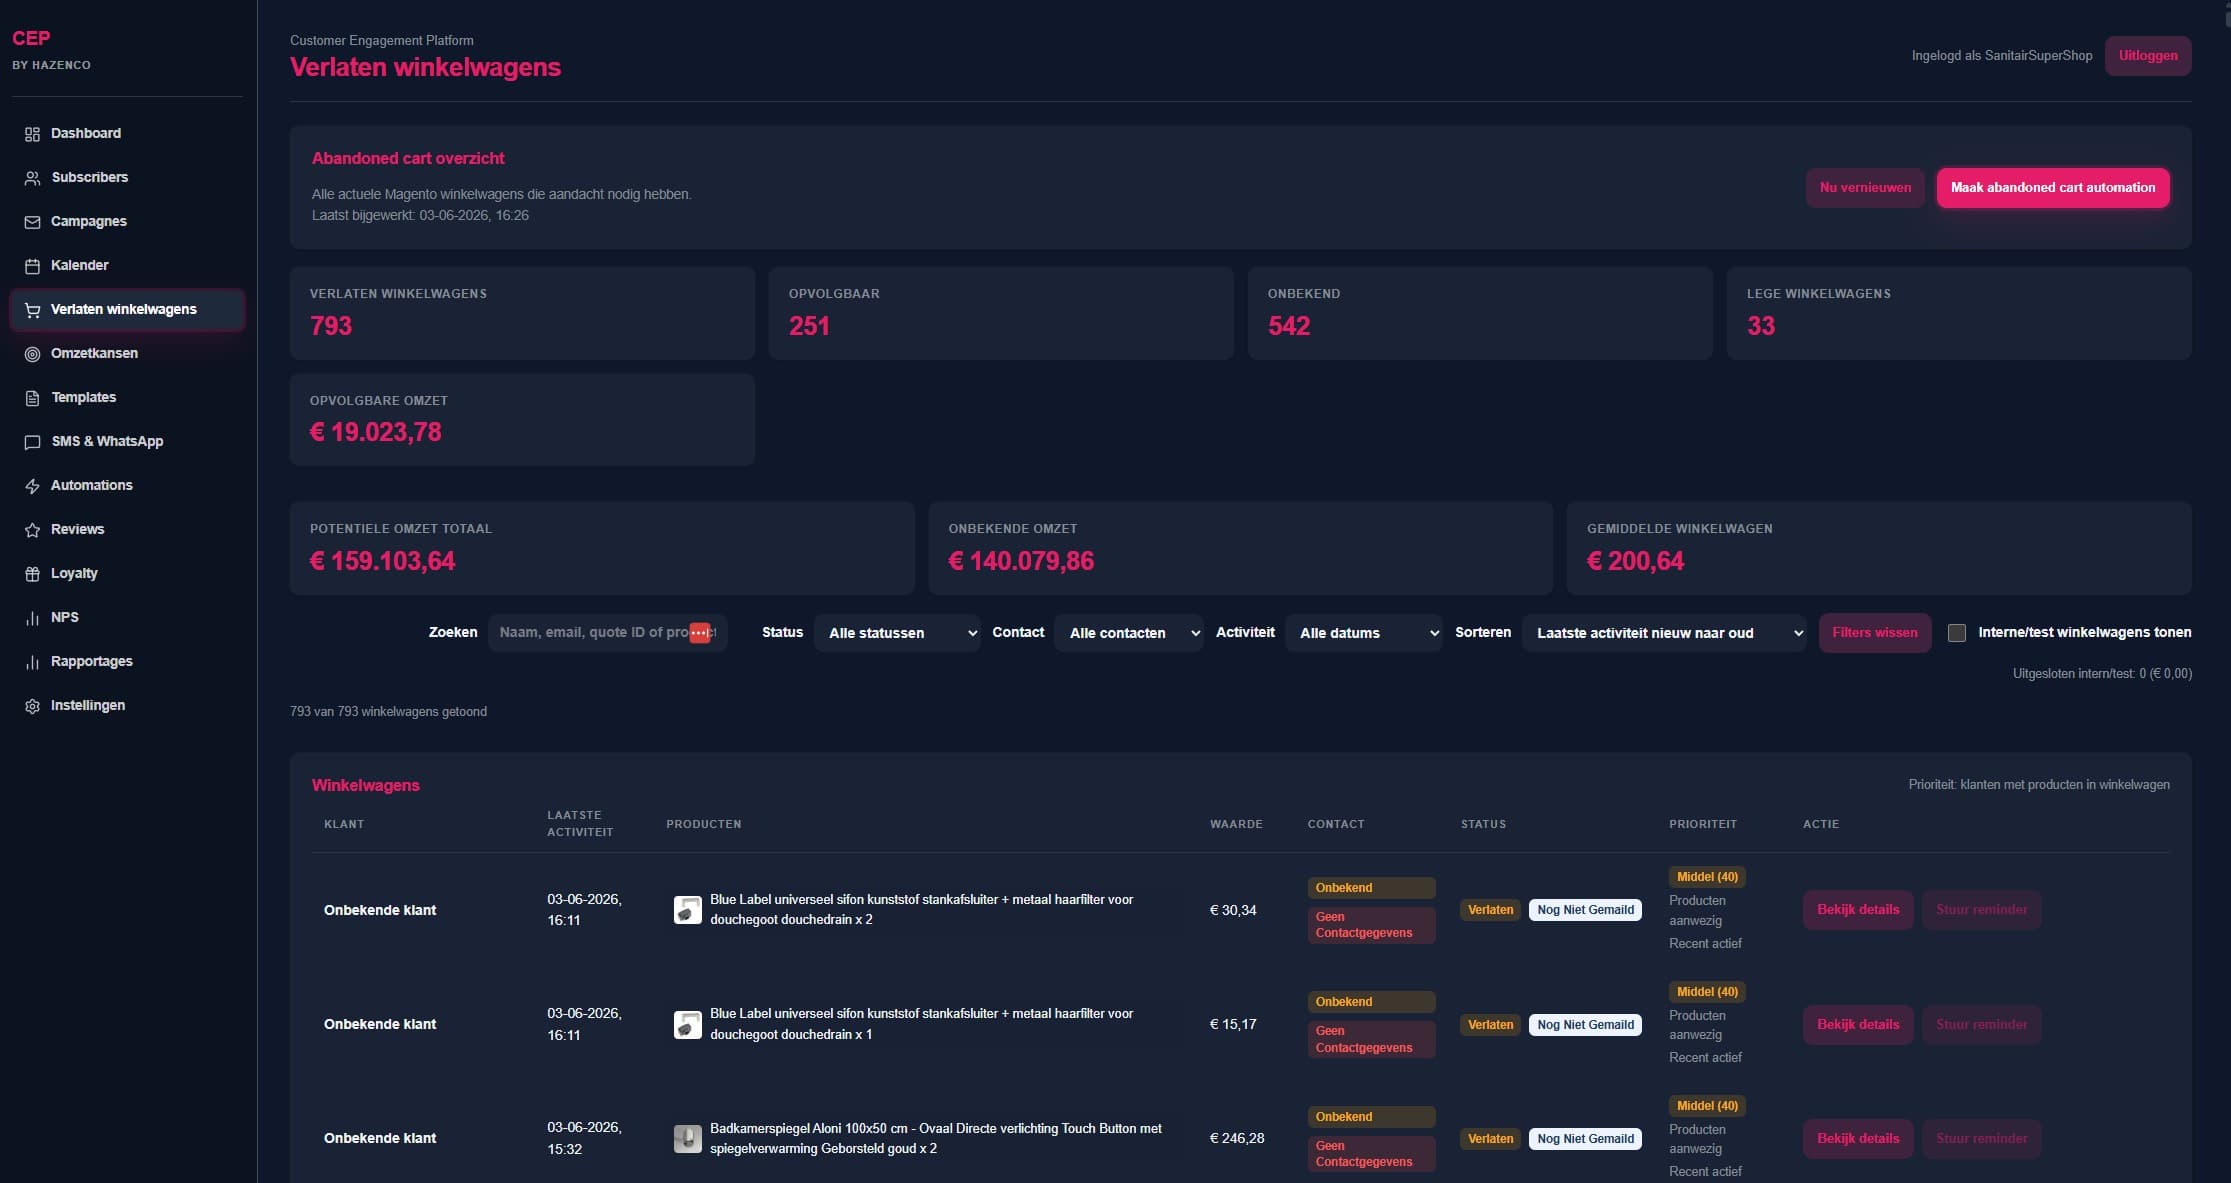Image resolution: width=2231 pixels, height=1183 pixels.
Task: Click the Loyalty gift icon
Action: click(32, 574)
